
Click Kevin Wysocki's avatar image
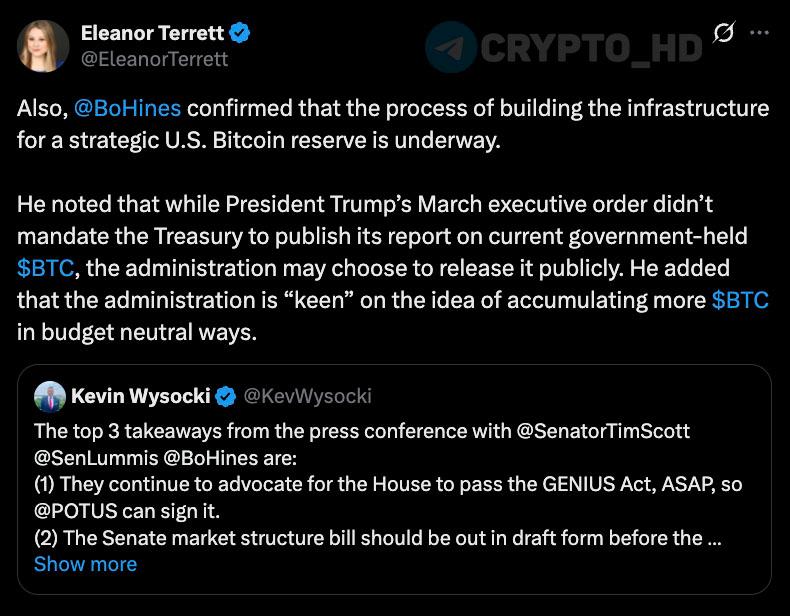pos(50,396)
